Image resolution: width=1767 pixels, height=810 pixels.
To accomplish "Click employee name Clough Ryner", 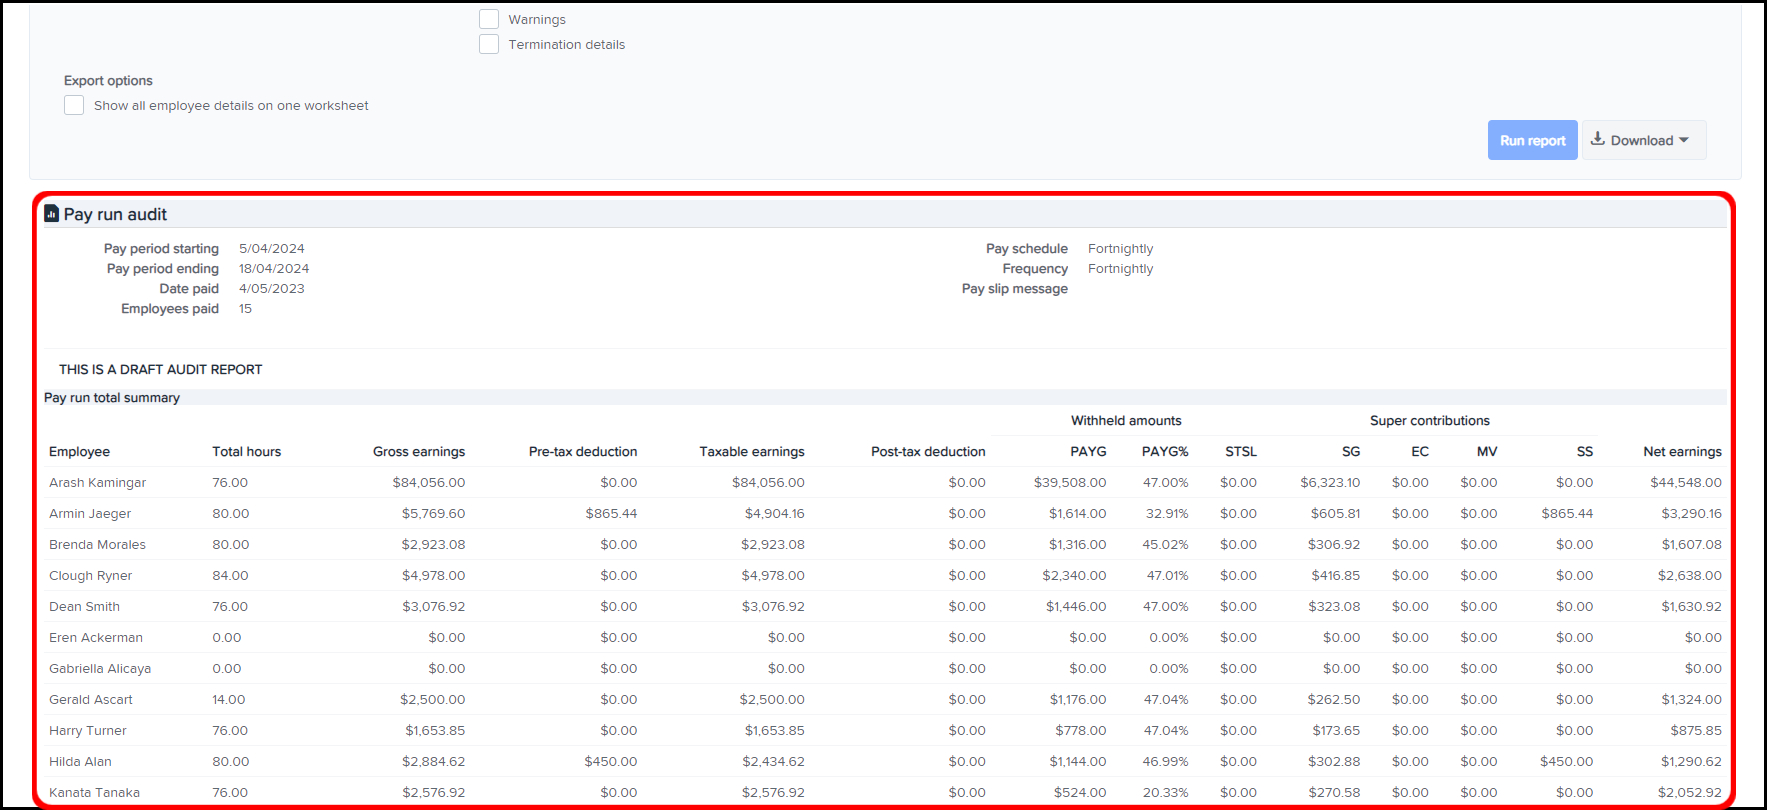I will click(x=90, y=576).
